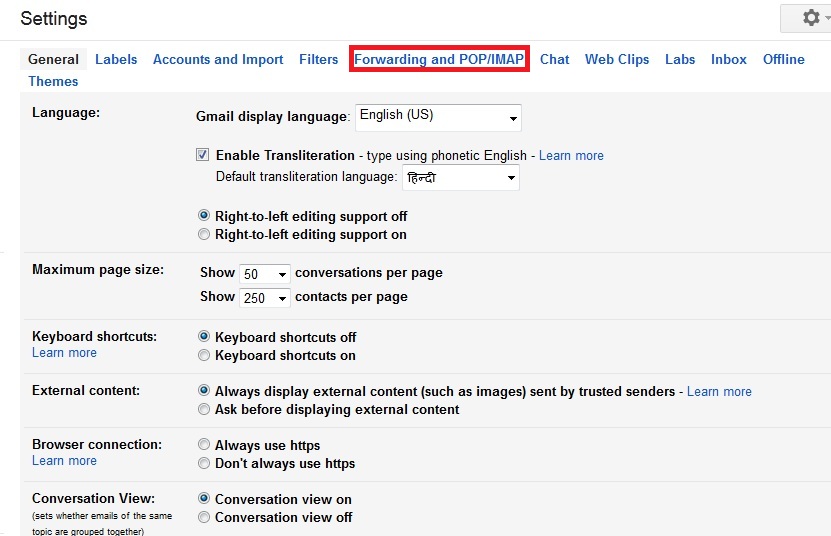Open the Gmail display language dropdown
Screen dimensions: 831x536
tap(438, 118)
